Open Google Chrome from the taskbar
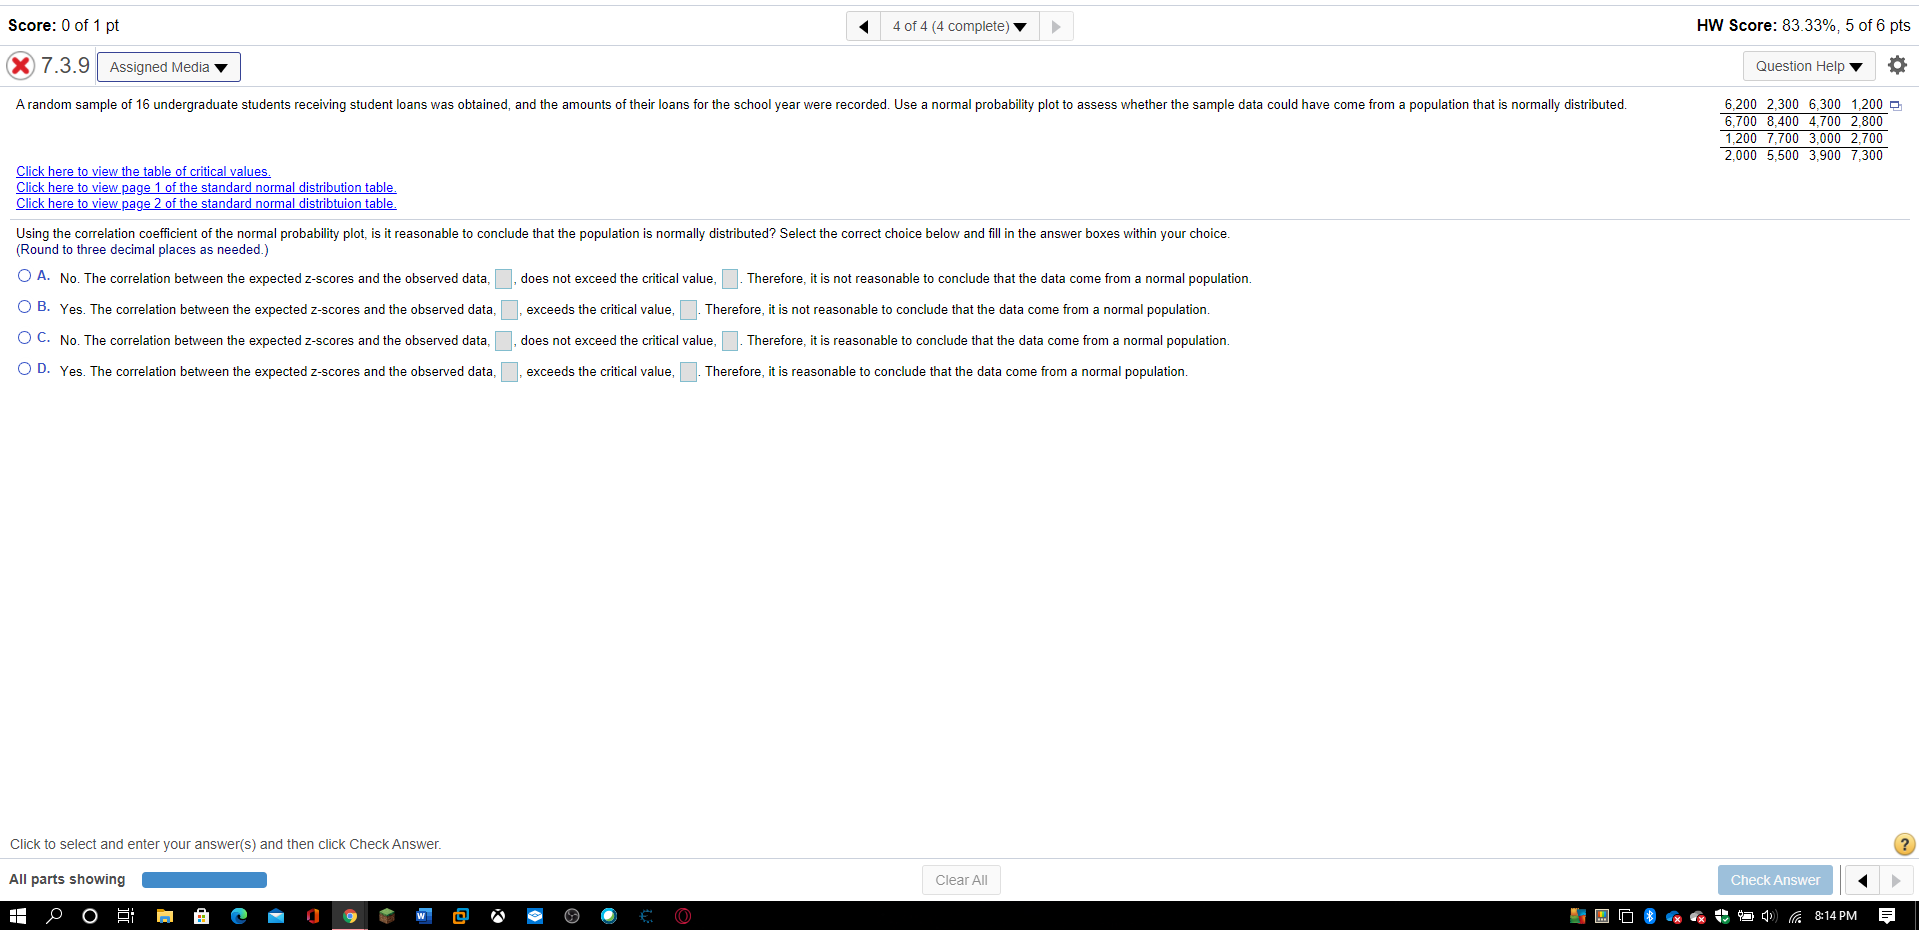 click(x=349, y=915)
